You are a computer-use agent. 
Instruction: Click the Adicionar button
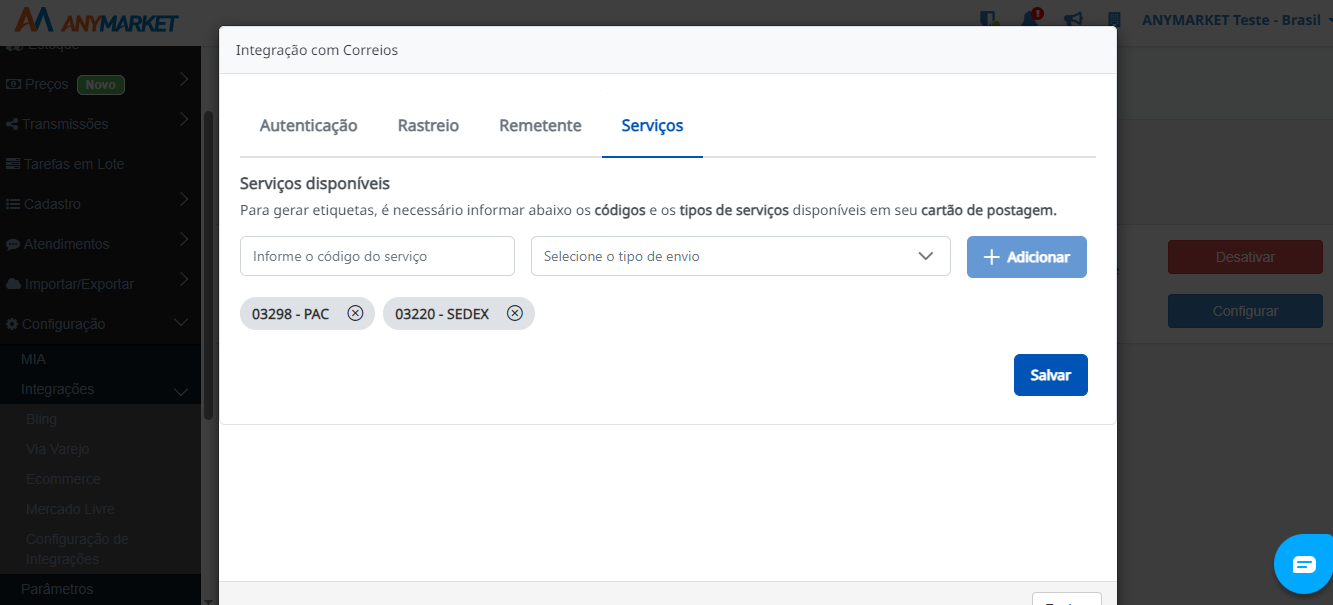[1026, 257]
